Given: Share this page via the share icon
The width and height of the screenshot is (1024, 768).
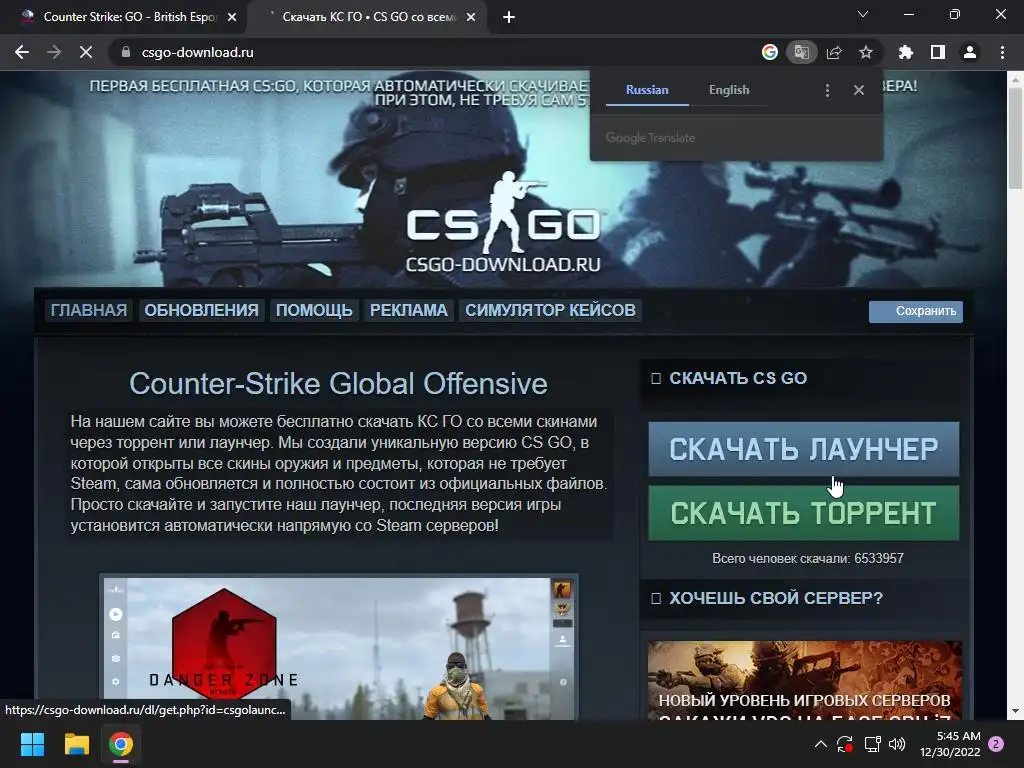Looking at the screenshot, I should pyautogui.click(x=834, y=52).
